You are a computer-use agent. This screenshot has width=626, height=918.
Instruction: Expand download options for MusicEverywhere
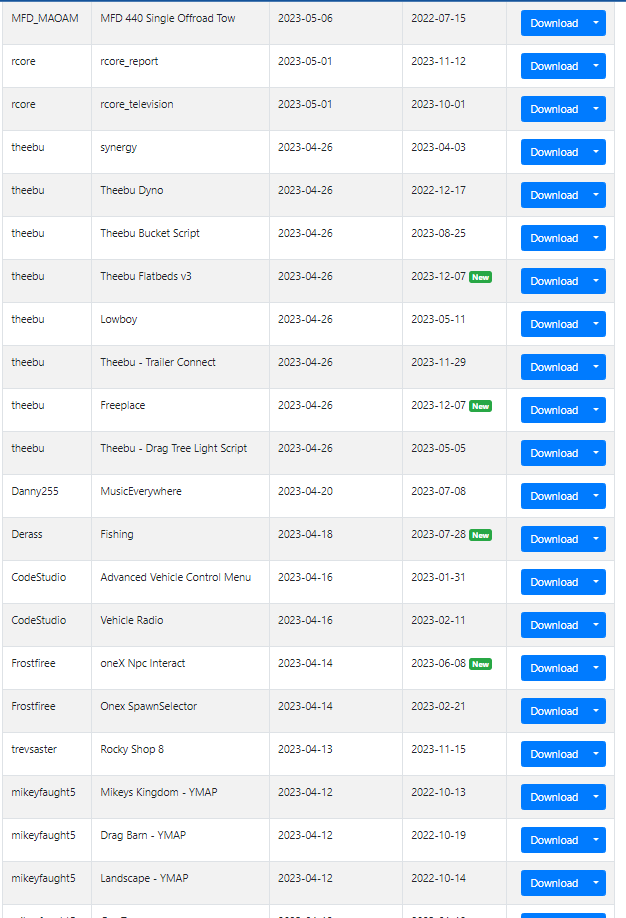click(x=596, y=496)
